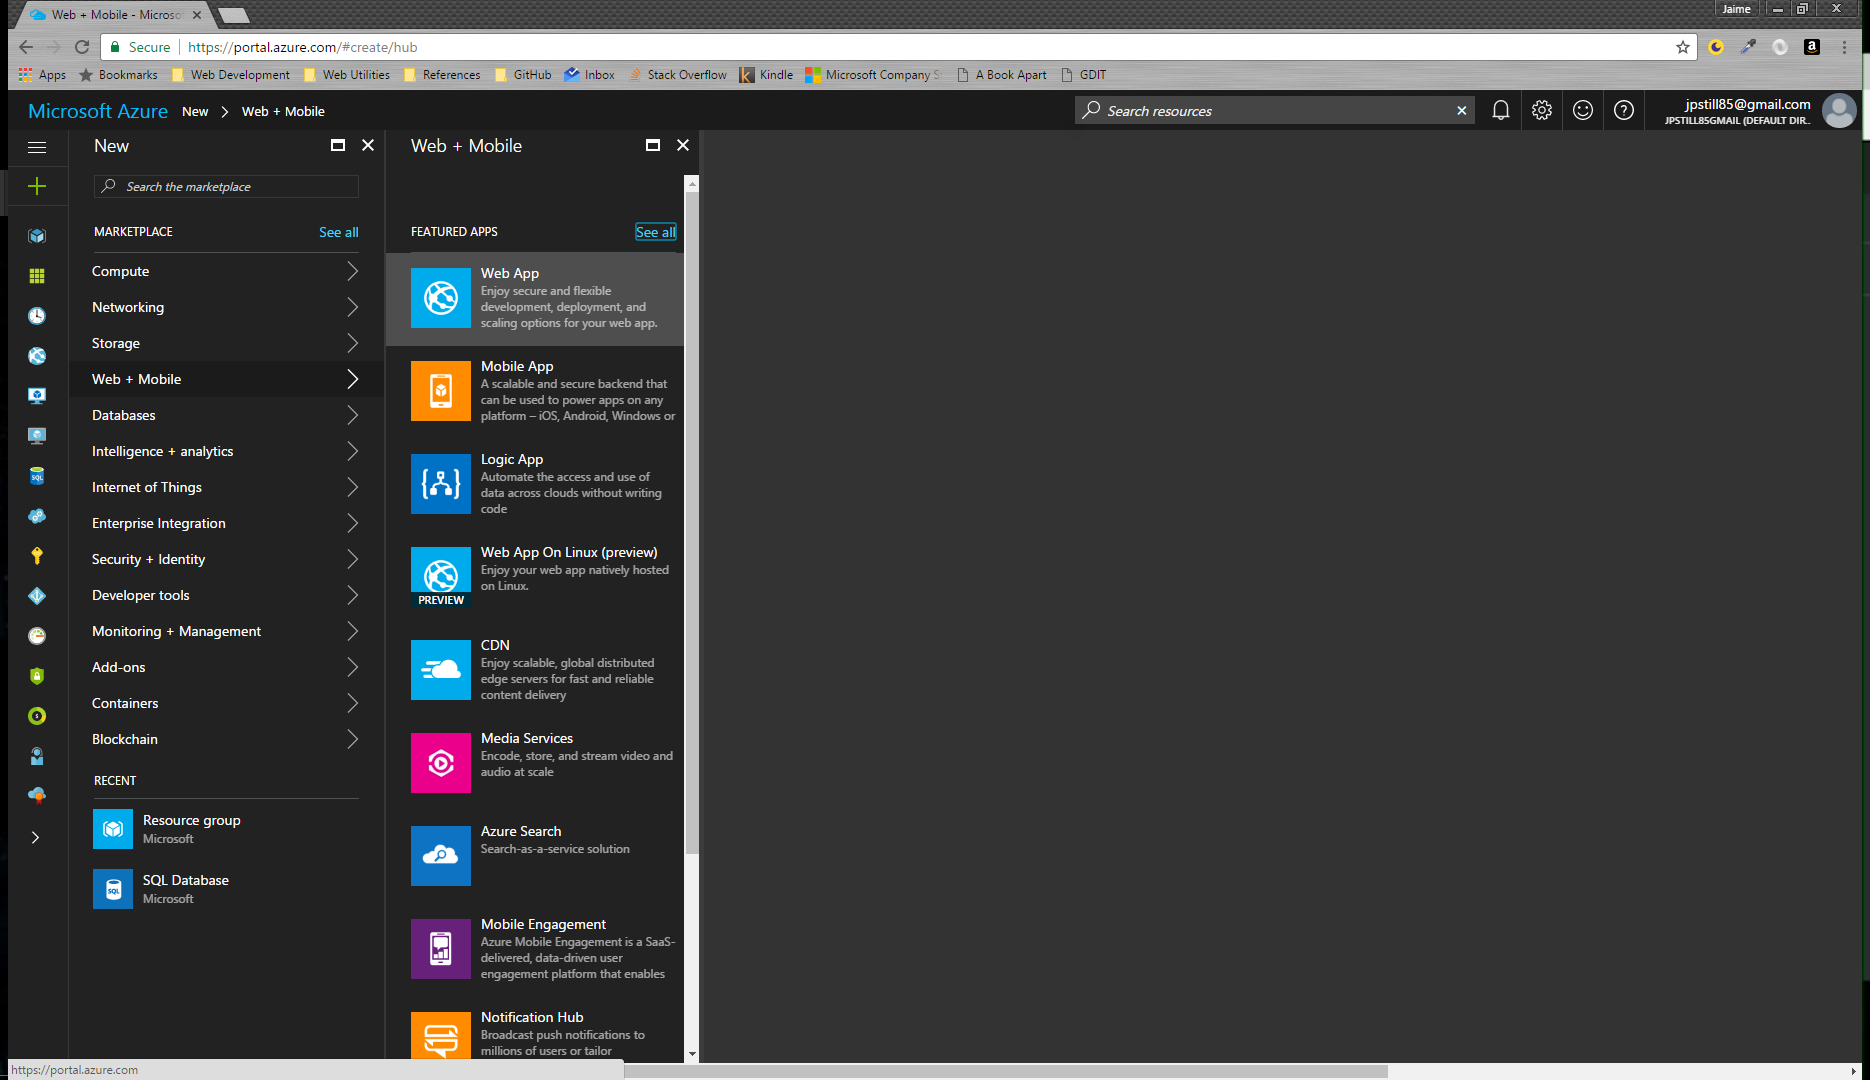Expand the Databases category chevron
The width and height of the screenshot is (1870, 1080).
point(352,415)
